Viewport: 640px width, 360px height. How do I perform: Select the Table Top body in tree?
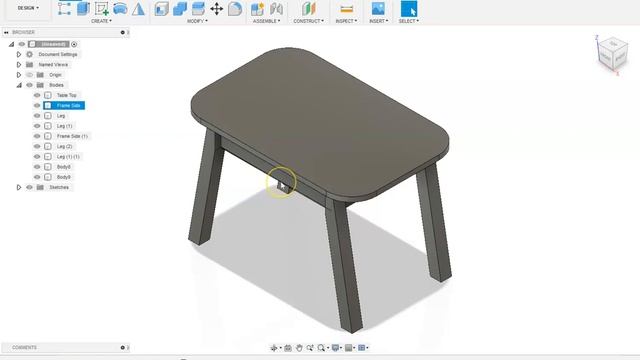pos(67,95)
